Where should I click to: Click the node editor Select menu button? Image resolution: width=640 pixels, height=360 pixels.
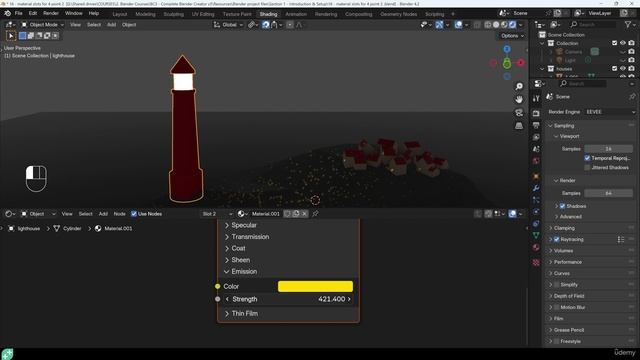click(85, 214)
